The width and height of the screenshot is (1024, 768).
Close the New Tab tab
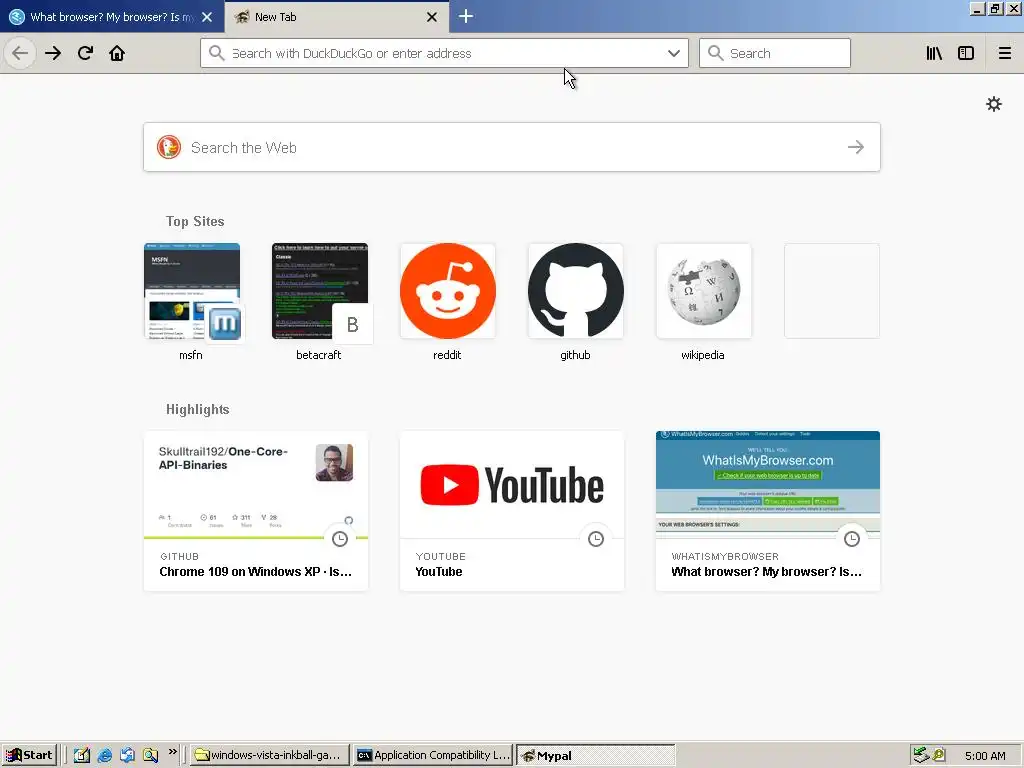(x=432, y=17)
